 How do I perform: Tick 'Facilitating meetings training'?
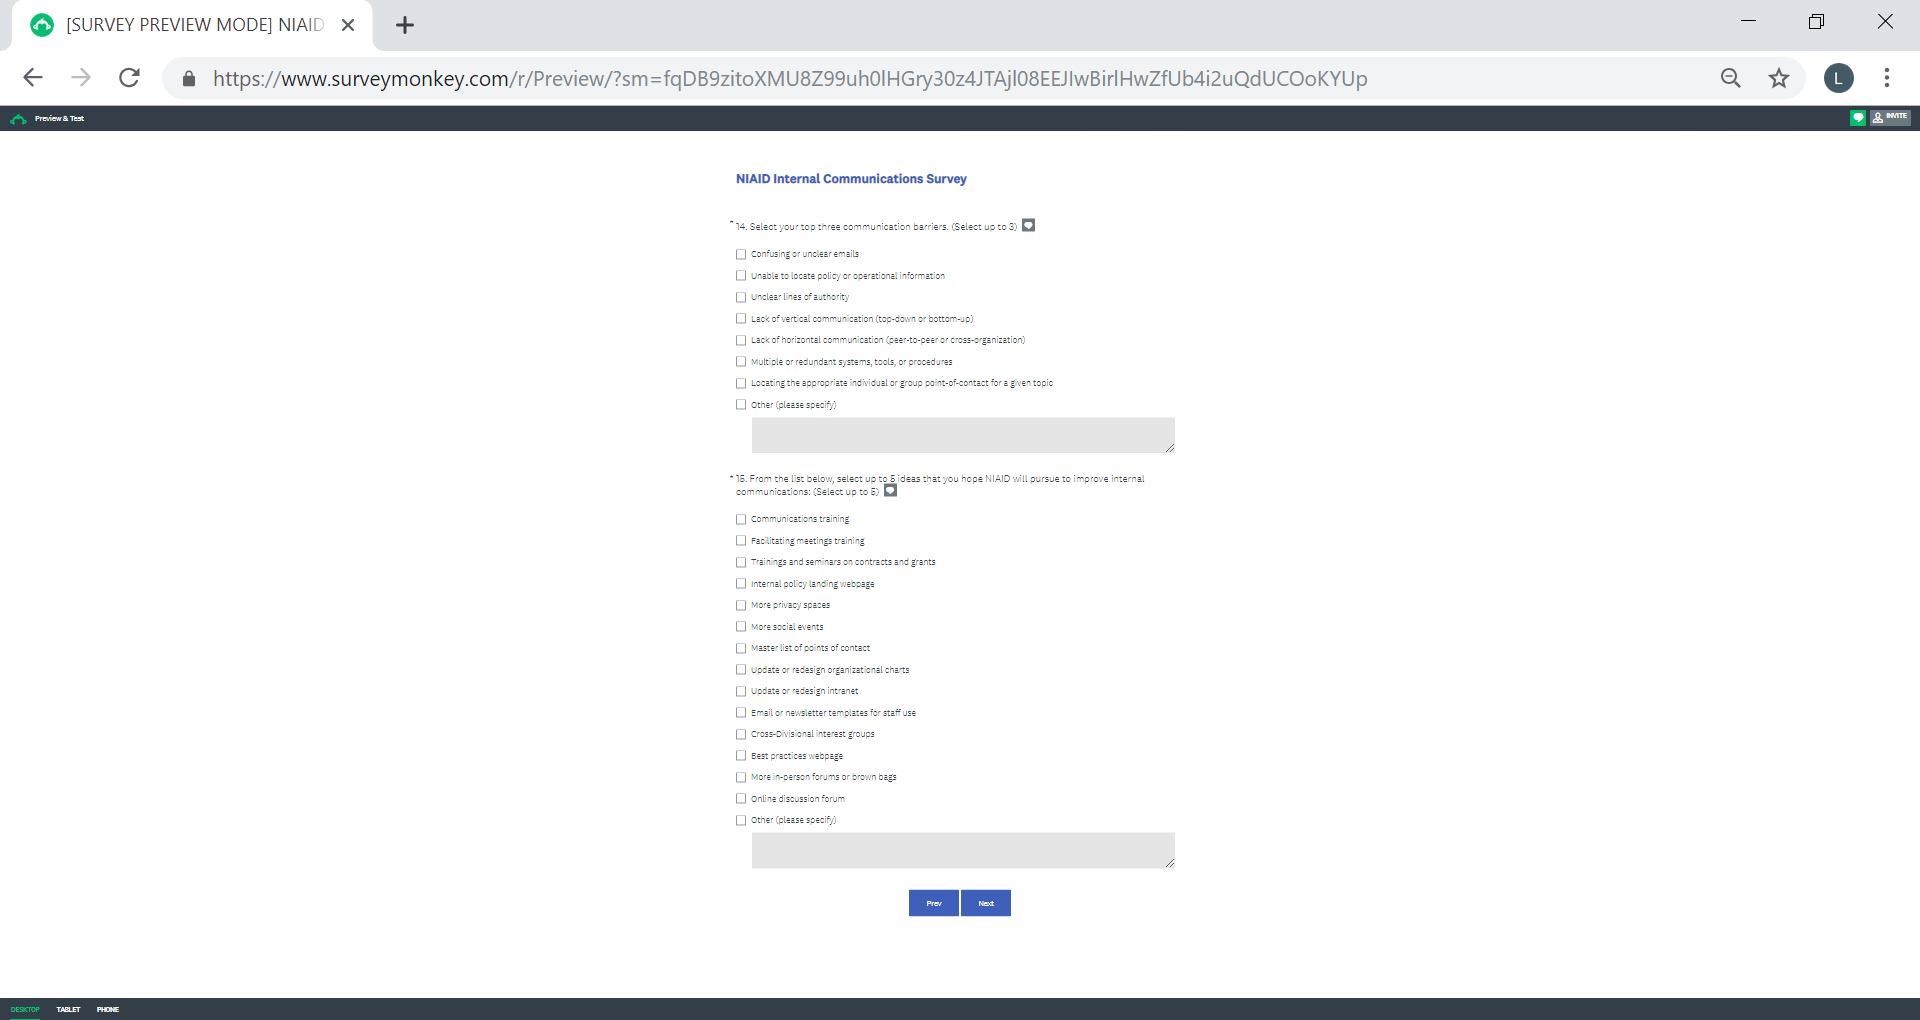(741, 541)
